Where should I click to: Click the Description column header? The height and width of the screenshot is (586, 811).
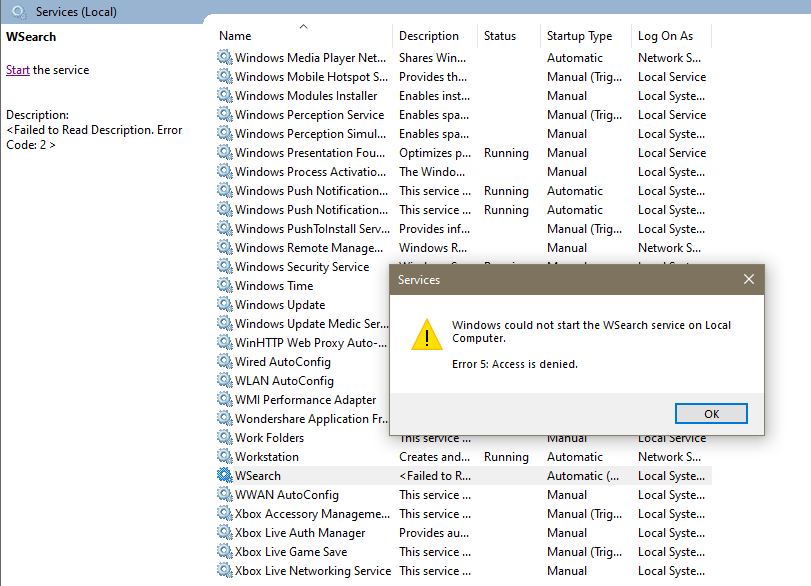coord(429,36)
